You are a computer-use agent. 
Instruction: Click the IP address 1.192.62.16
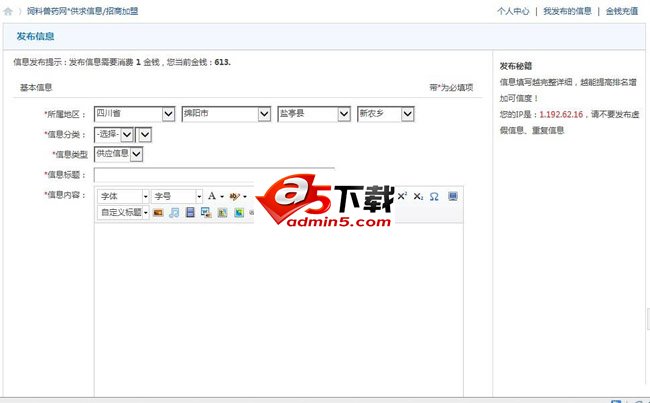coord(561,114)
